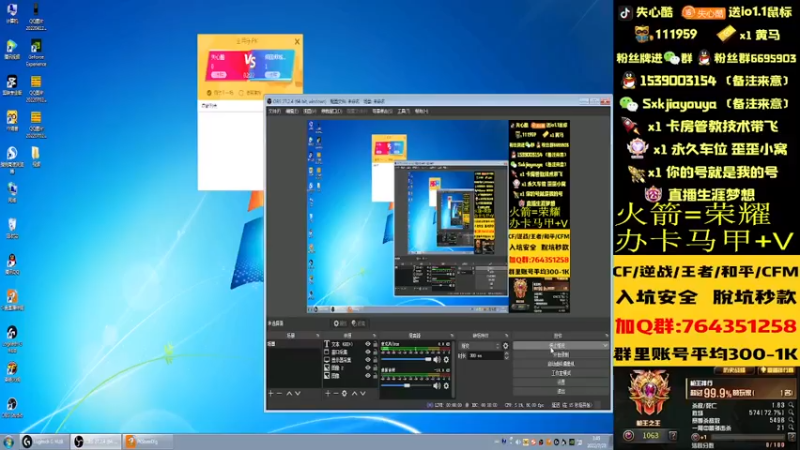Screen dimensions: 800x450
Task: Enable Studio Mode from the Controls panel
Action: click(561, 373)
